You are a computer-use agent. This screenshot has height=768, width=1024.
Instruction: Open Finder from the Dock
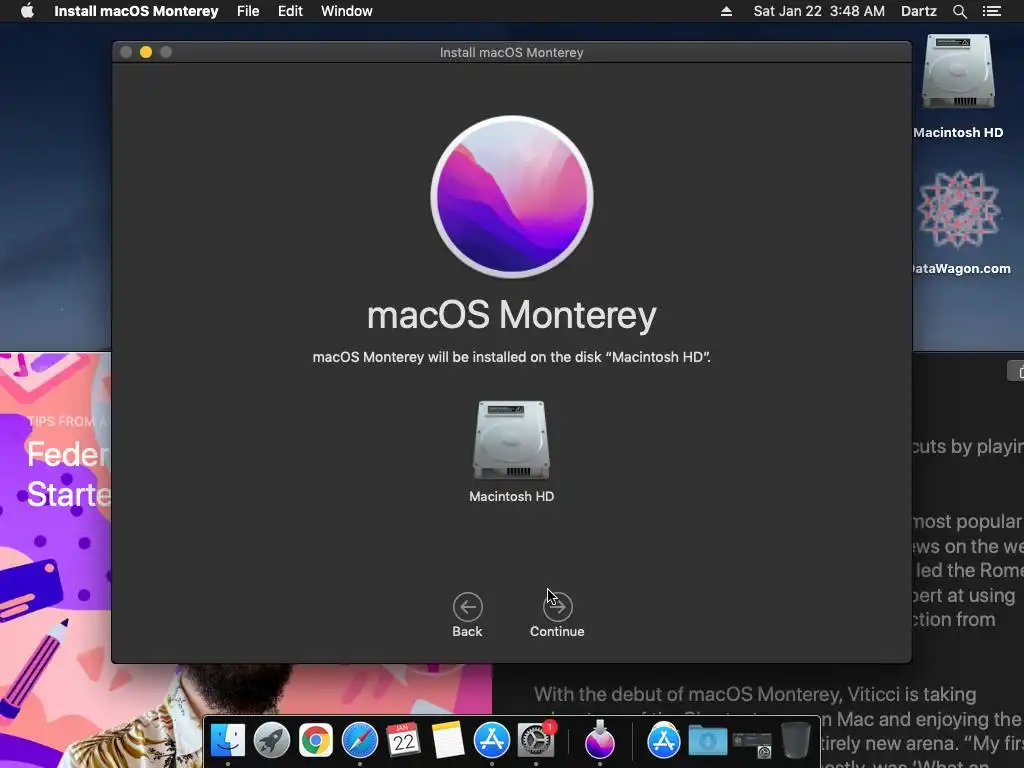227,740
